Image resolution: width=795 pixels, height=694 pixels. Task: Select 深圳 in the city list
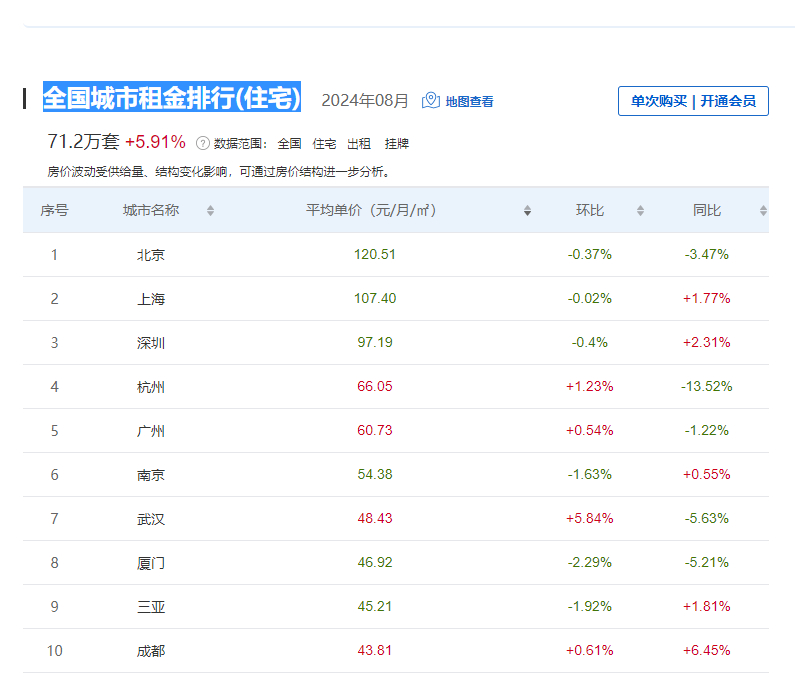(151, 343)
